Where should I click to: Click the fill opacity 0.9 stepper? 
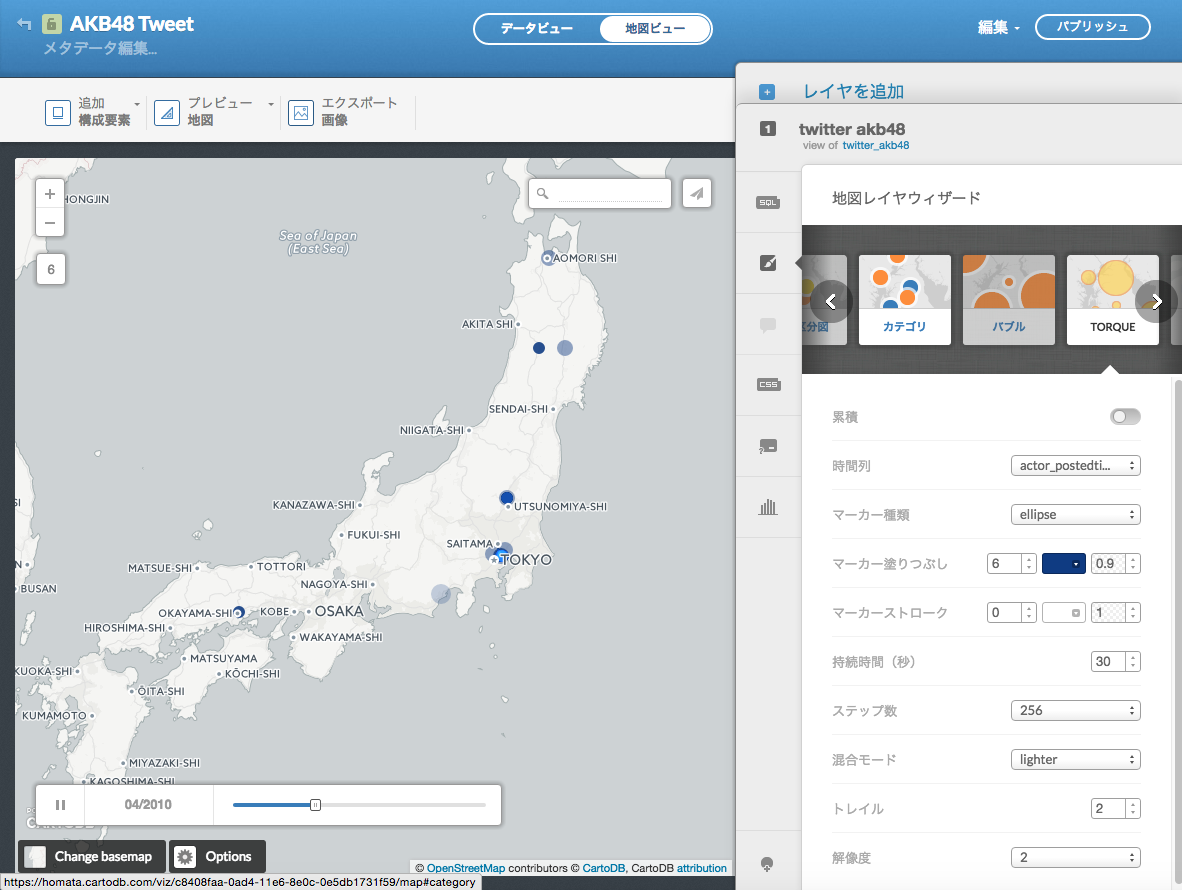pos(1115,564)
